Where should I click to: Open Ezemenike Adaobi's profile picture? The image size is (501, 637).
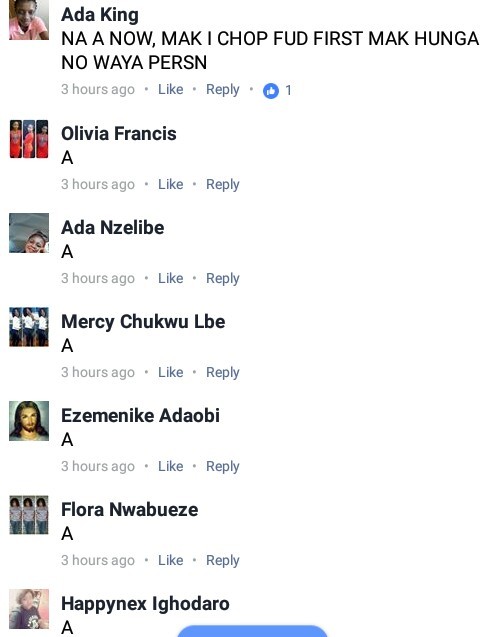[29, 421]
